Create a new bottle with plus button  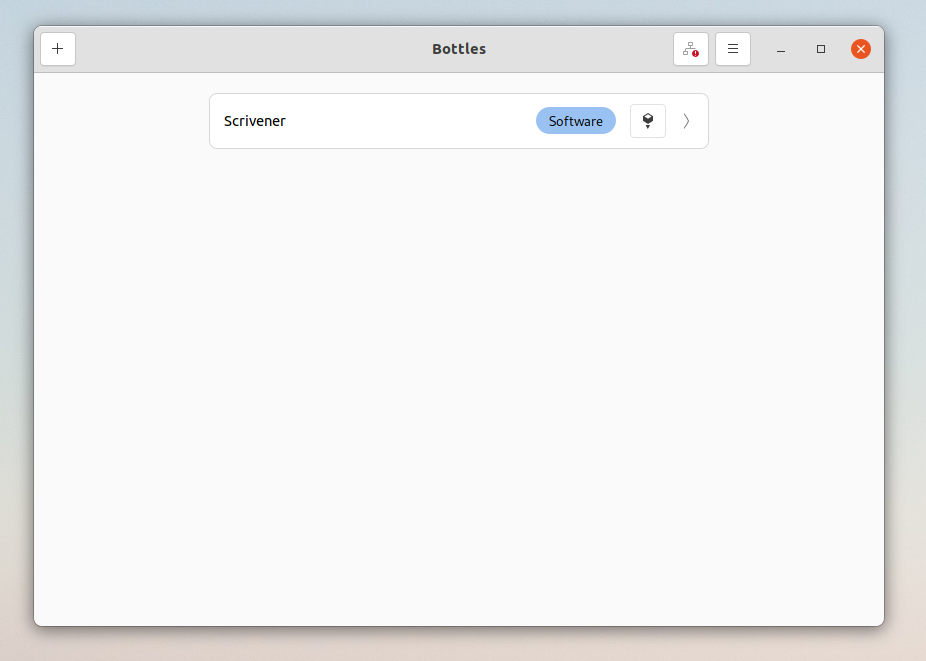[x=58, y=49]
